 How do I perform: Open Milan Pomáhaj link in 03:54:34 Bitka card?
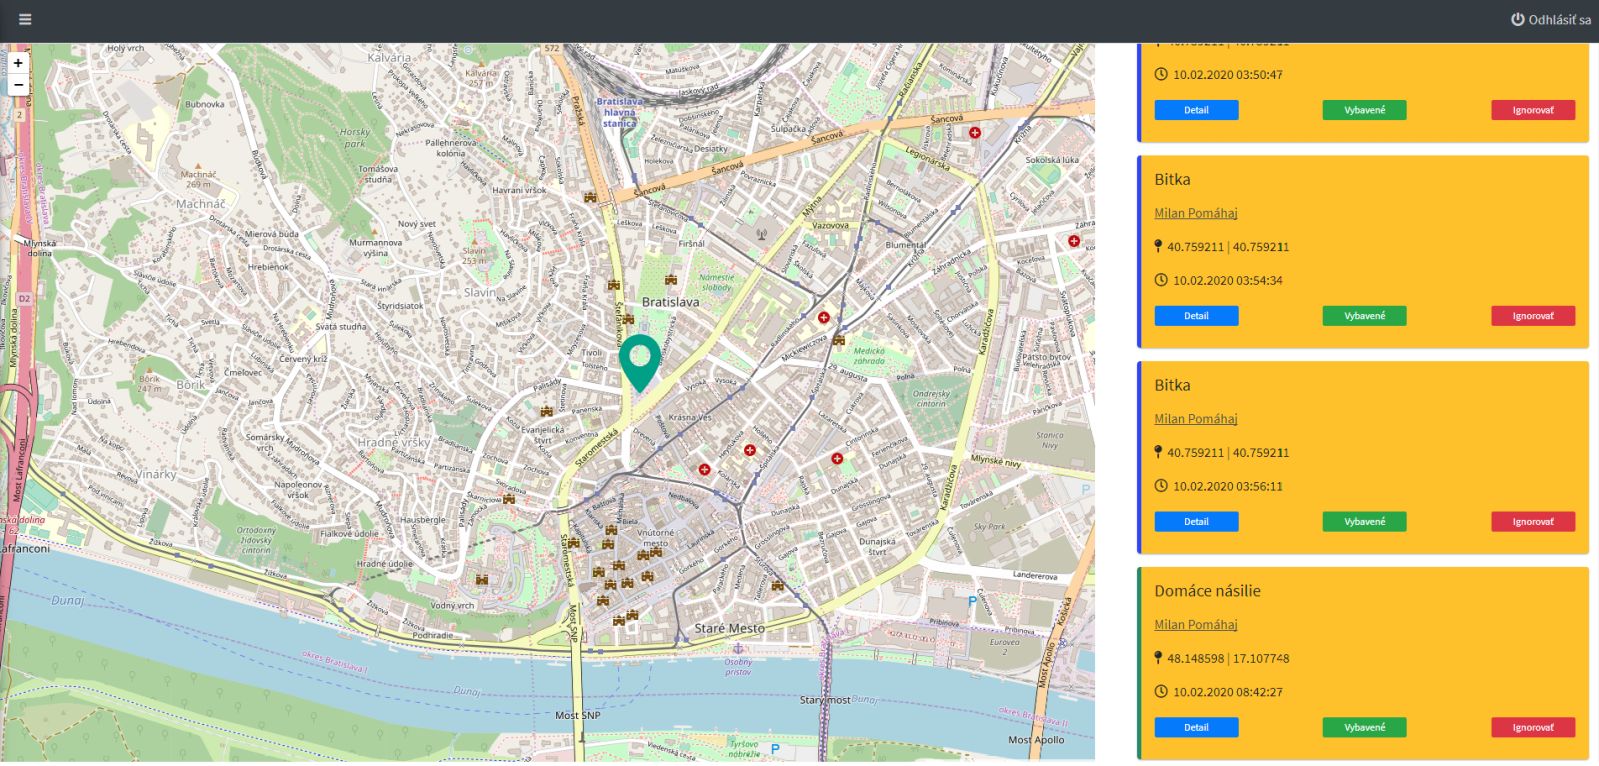[x=1196, y=213]
